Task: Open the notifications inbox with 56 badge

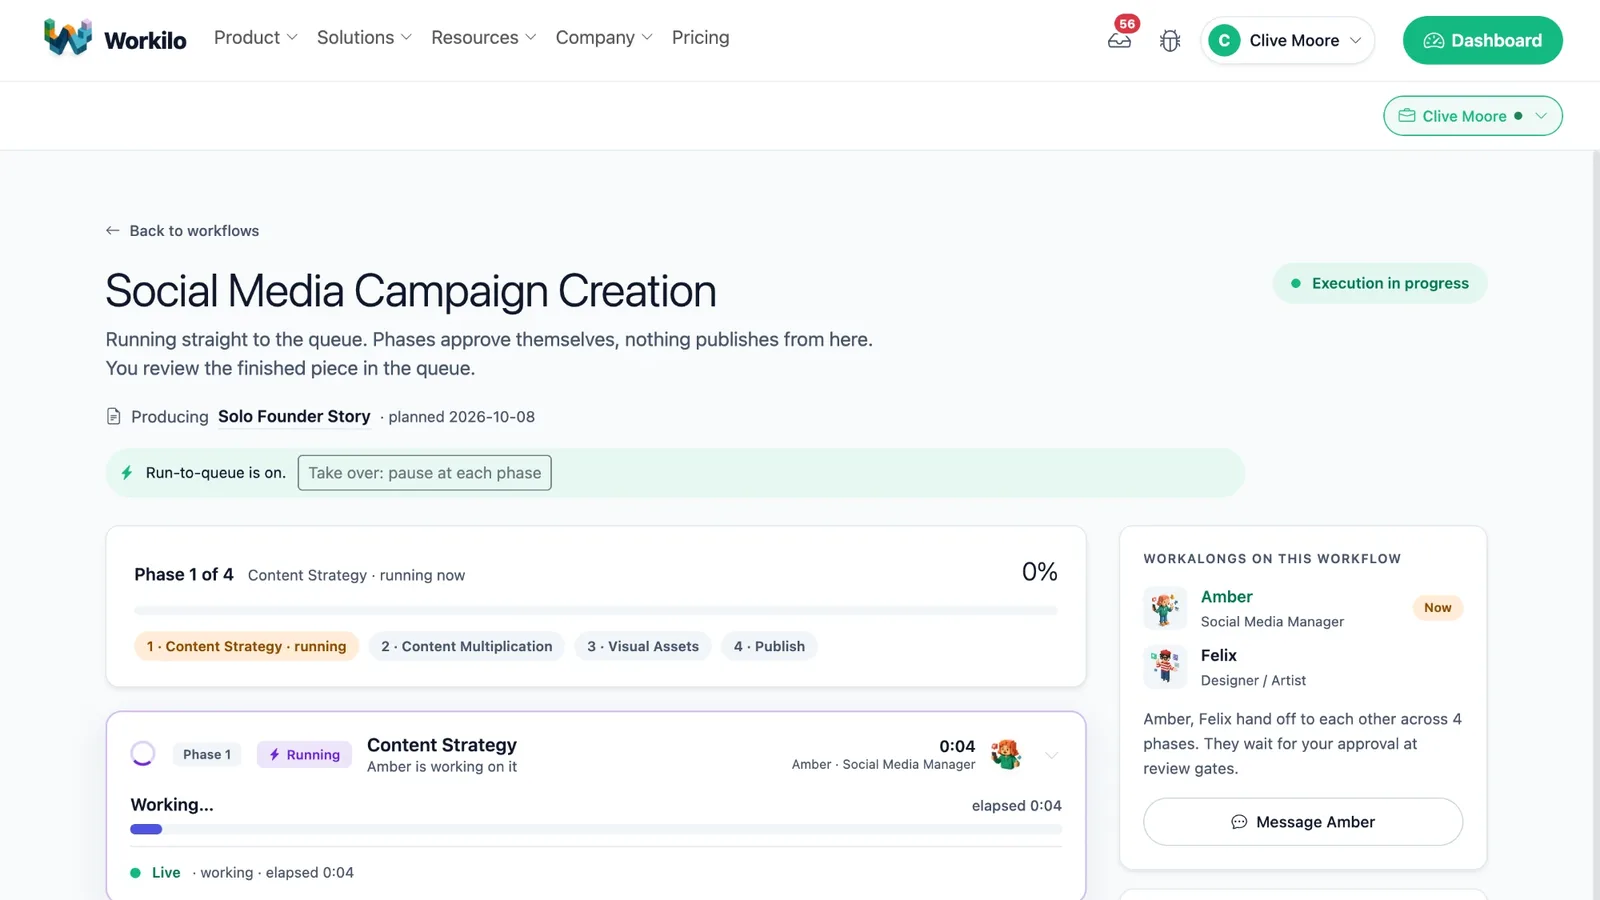Action: [x=1120, y=40]
